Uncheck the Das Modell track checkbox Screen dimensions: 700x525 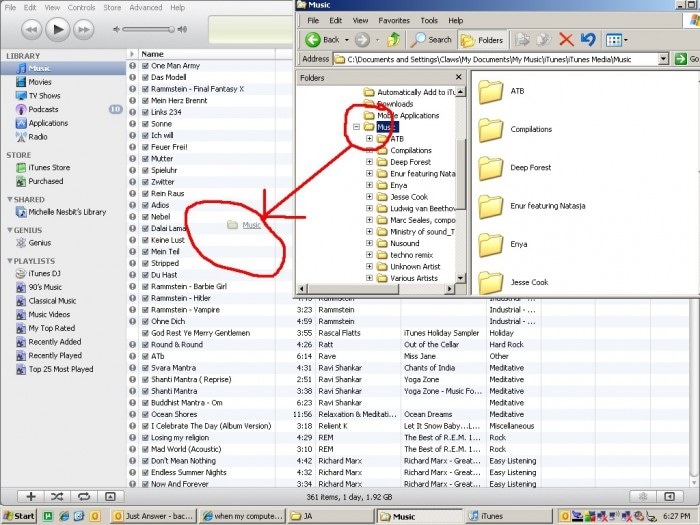tap(145, 77)
